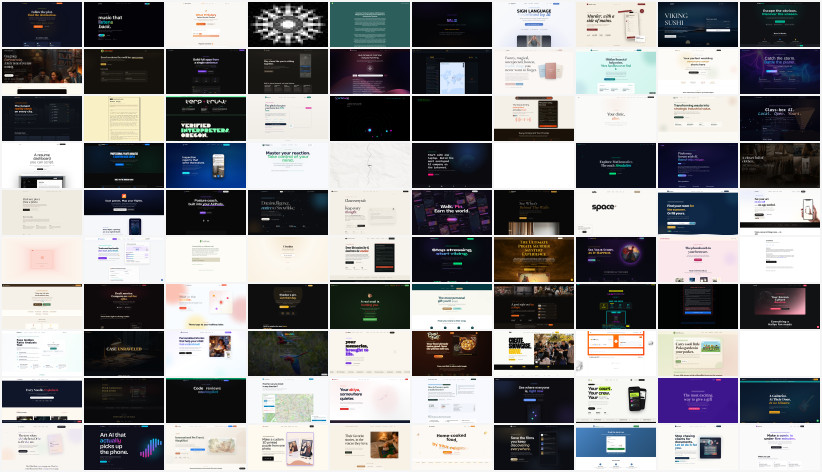This screenshot has height=472, width=822.
Task: Open the solid purple gift page thumbnail
Action: [x=698, y=400]
